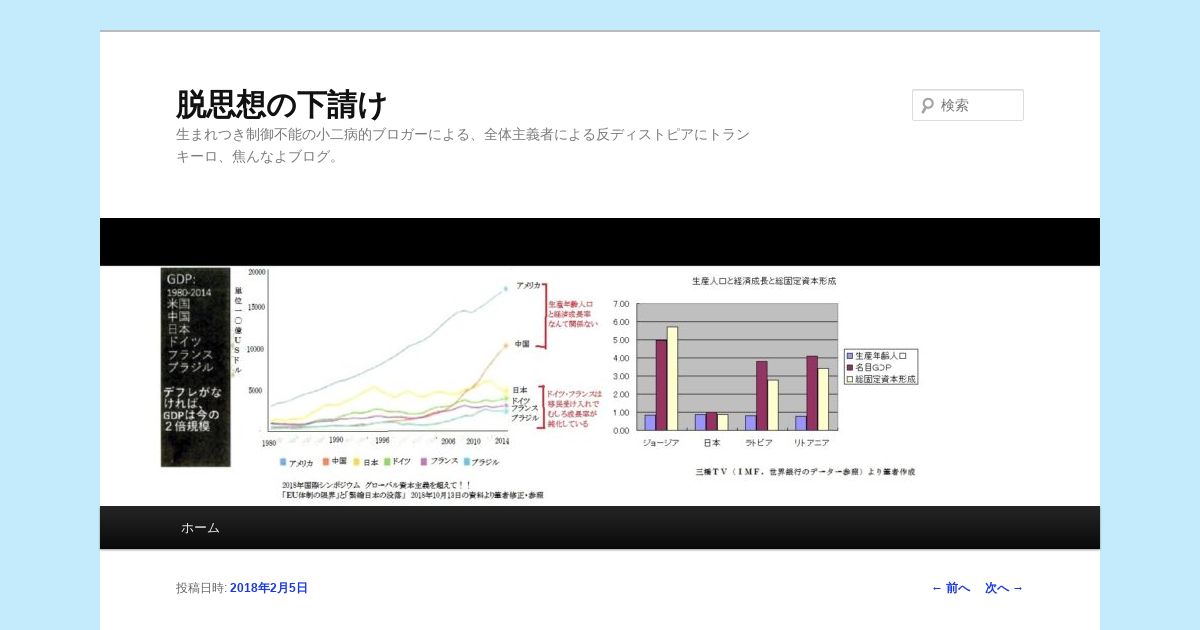This screenshot has height=630, width=1200.
Task: Open the 2018年2月5日 post date link
Action: pos(269,588)
